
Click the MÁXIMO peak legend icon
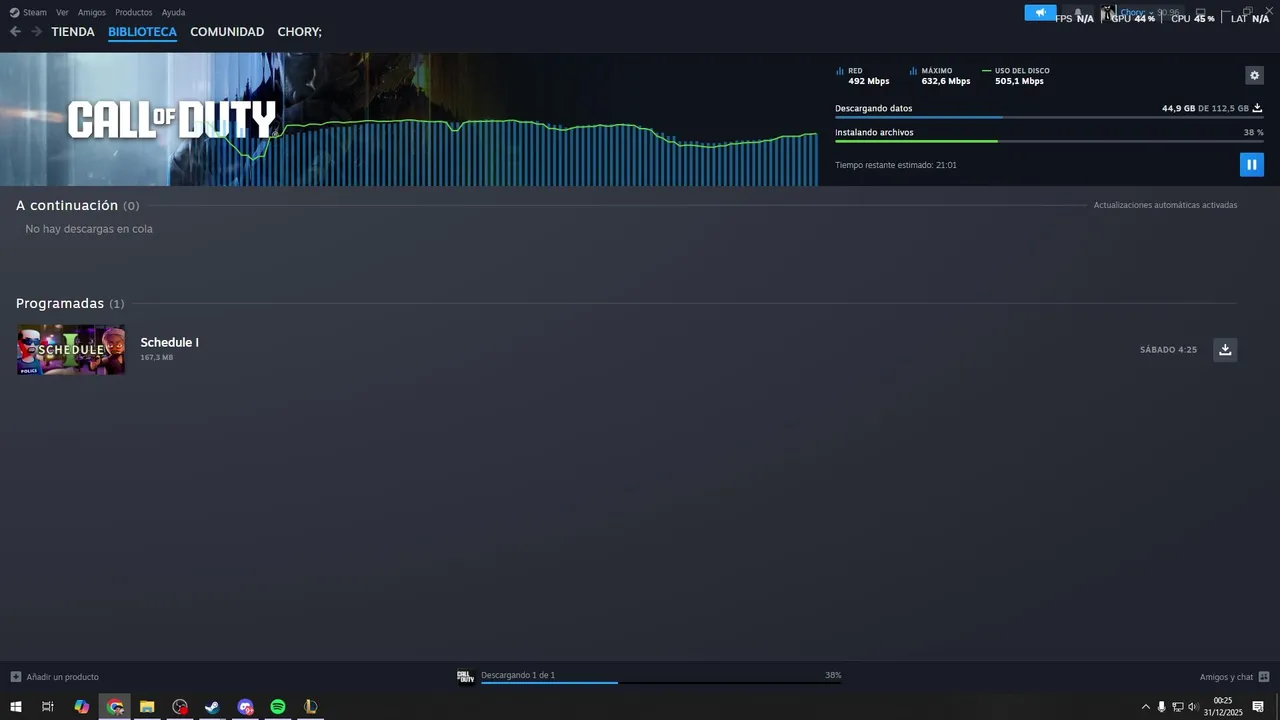coord(913,71)
